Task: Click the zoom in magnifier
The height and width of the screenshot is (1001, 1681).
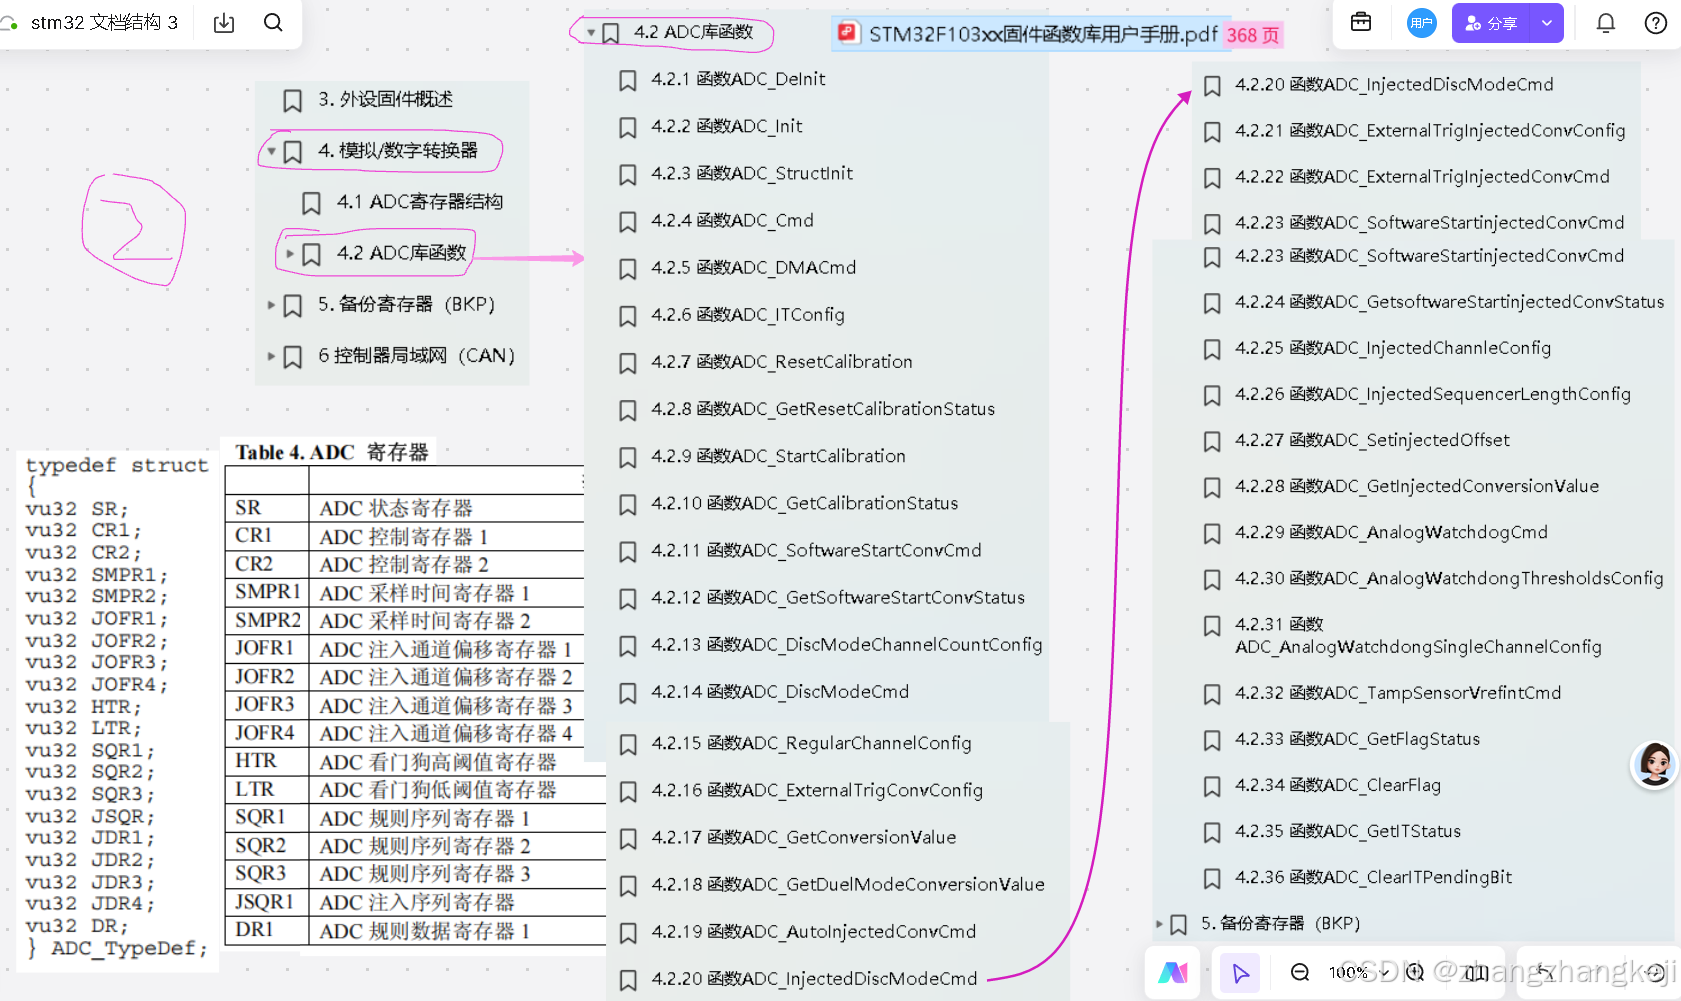Action: [x=1415, y=972]
